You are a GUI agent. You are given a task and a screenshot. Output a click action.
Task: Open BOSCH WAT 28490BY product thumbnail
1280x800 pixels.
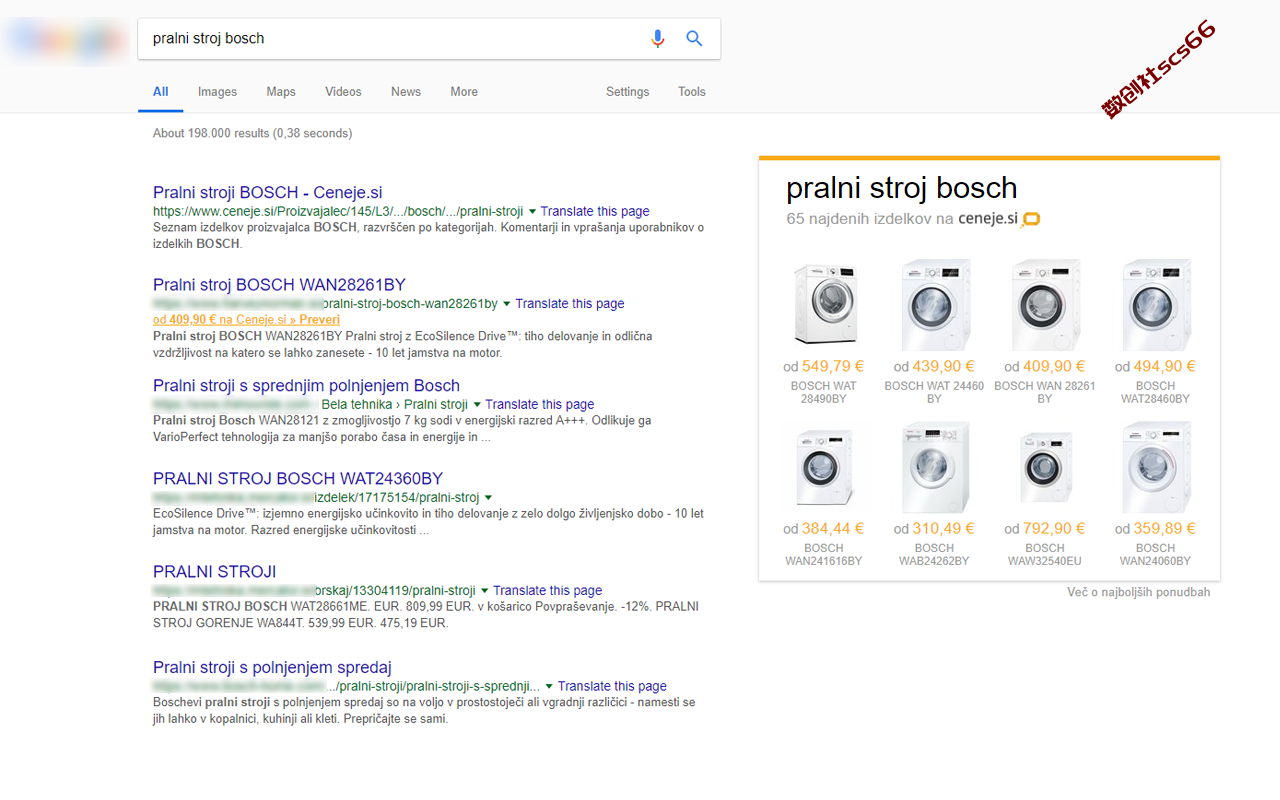click(824, 303)
